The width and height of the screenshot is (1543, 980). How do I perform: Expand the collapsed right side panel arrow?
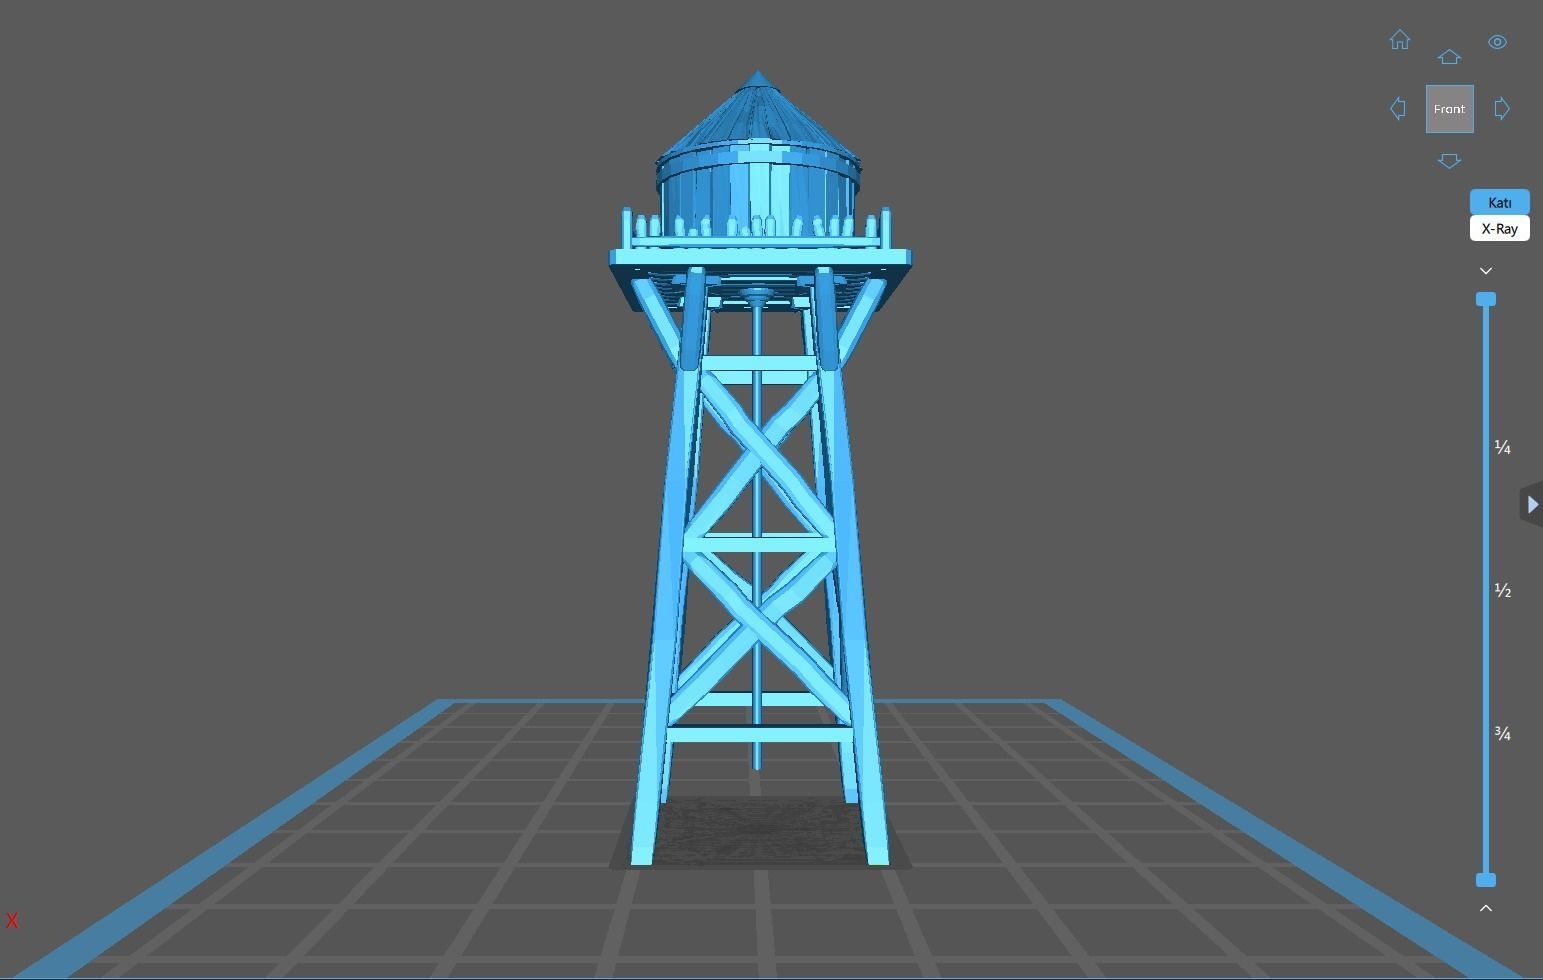click(1531, 504)
